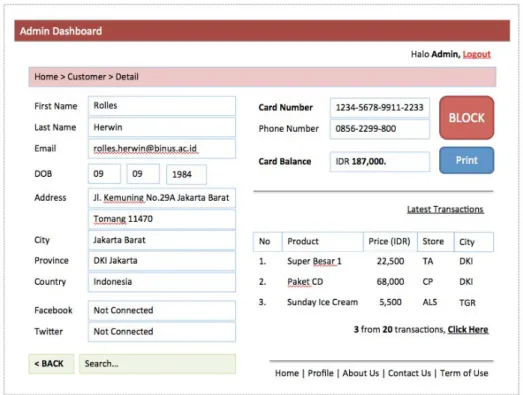
Task: Click the Twitter Not Connected field
Action: [x=162, y=332]
